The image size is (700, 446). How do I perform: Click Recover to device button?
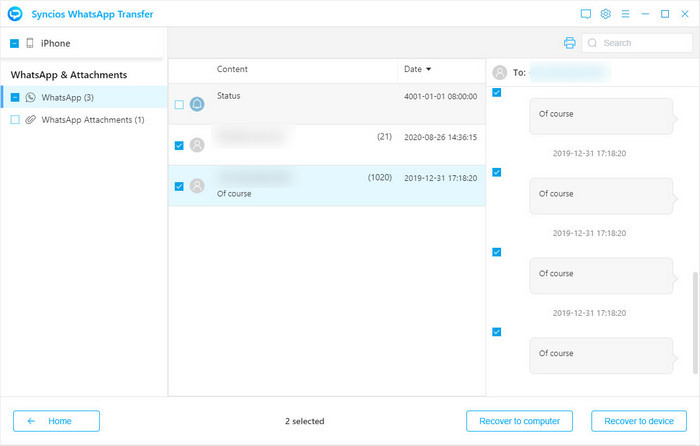pos(639,421)
